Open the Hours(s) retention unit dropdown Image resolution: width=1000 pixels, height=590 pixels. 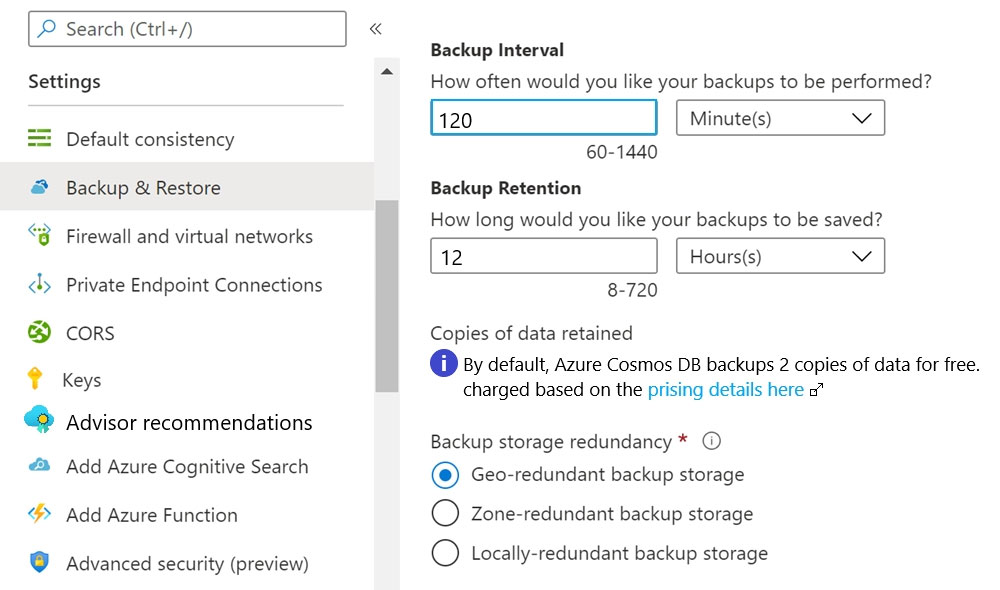coord(780,256)
